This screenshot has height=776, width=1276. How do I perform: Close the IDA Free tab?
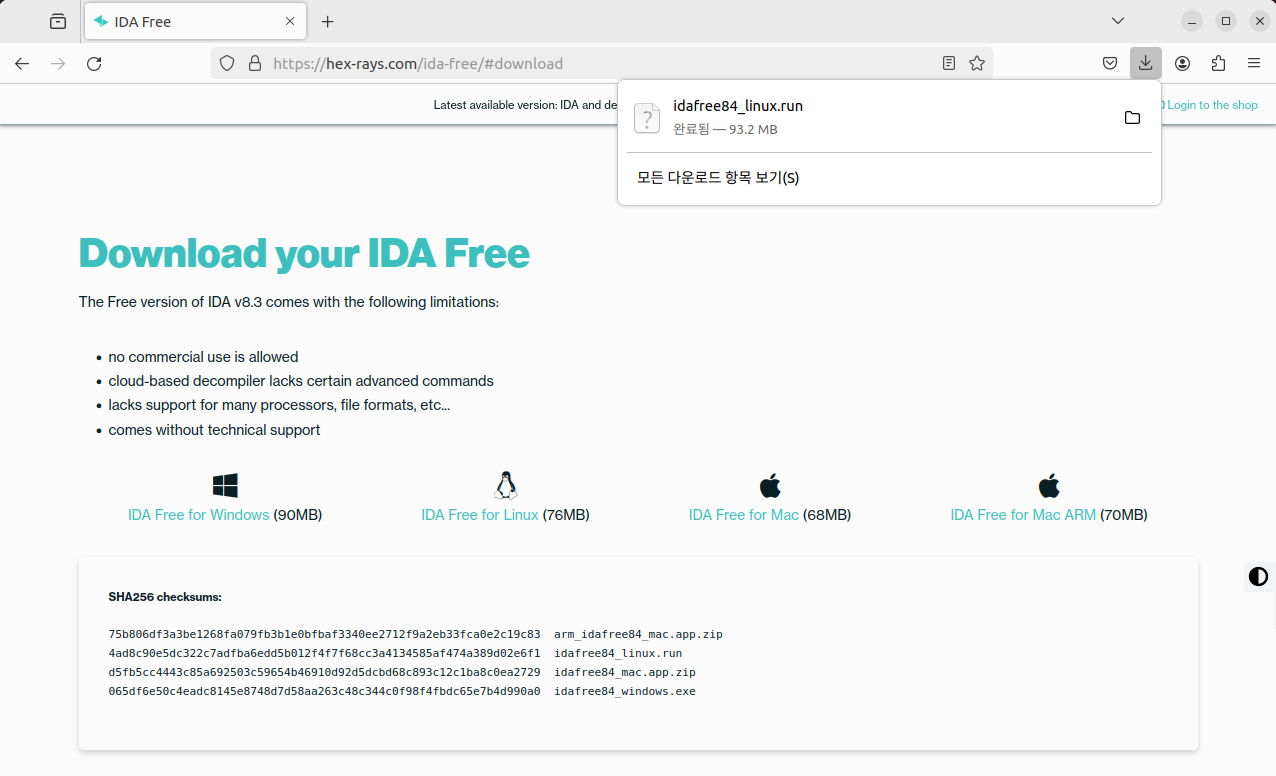[x=291, y=21]
